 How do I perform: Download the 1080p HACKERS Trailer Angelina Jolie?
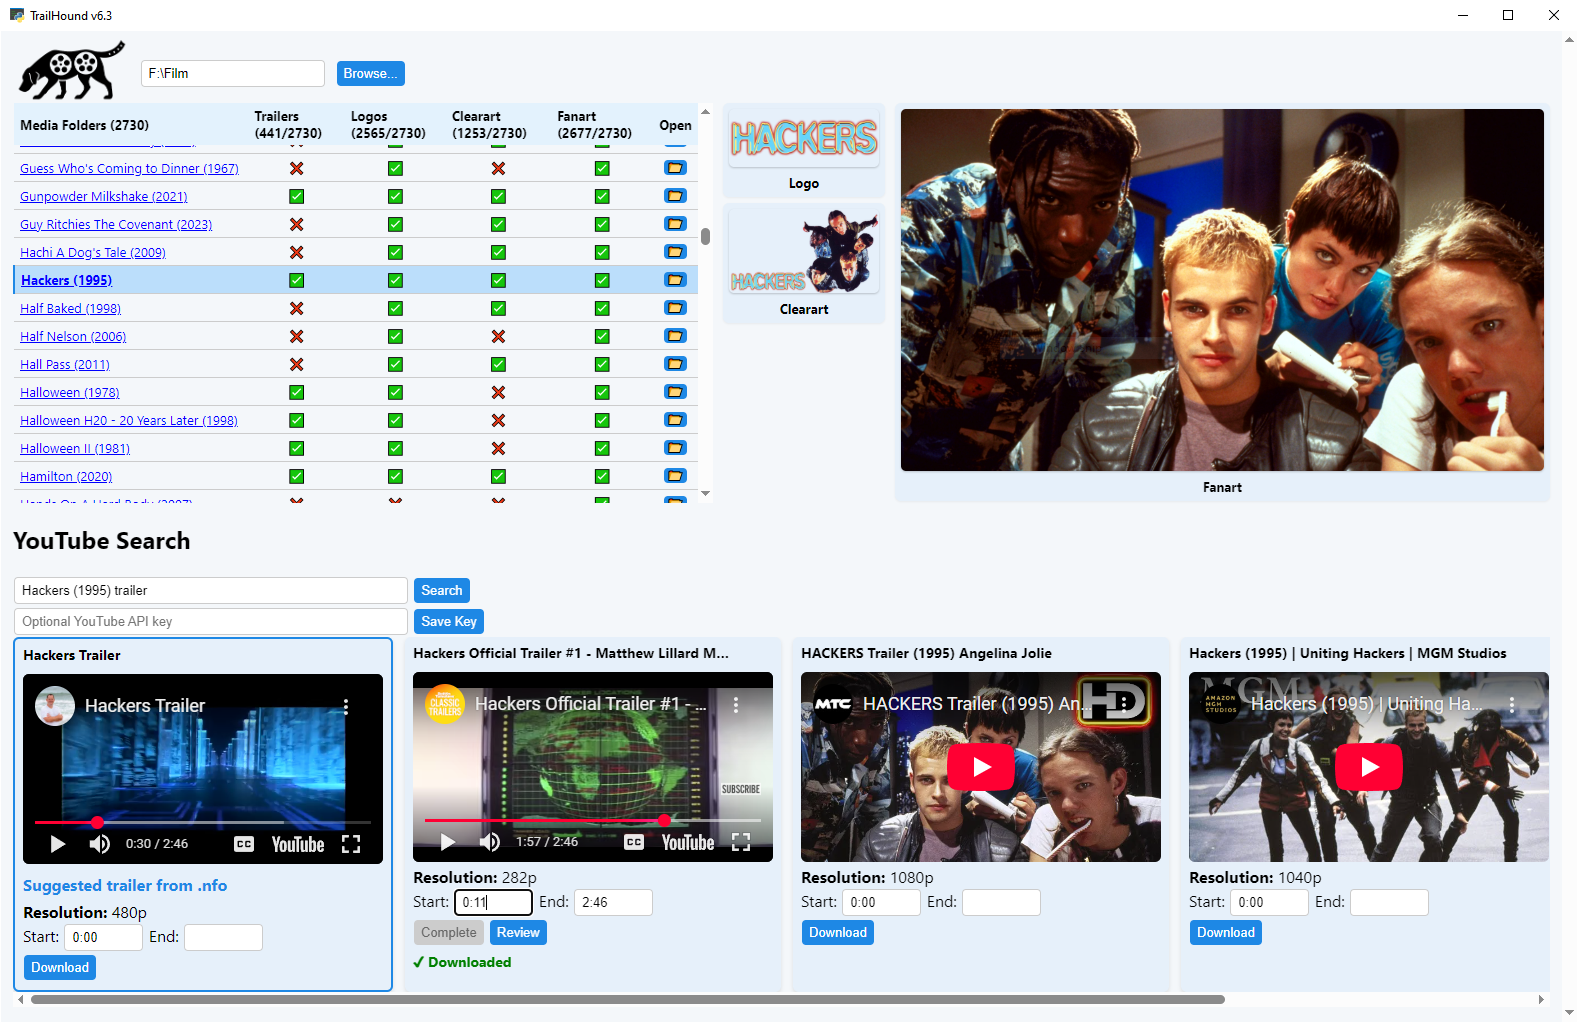click(x=838, y=932)
